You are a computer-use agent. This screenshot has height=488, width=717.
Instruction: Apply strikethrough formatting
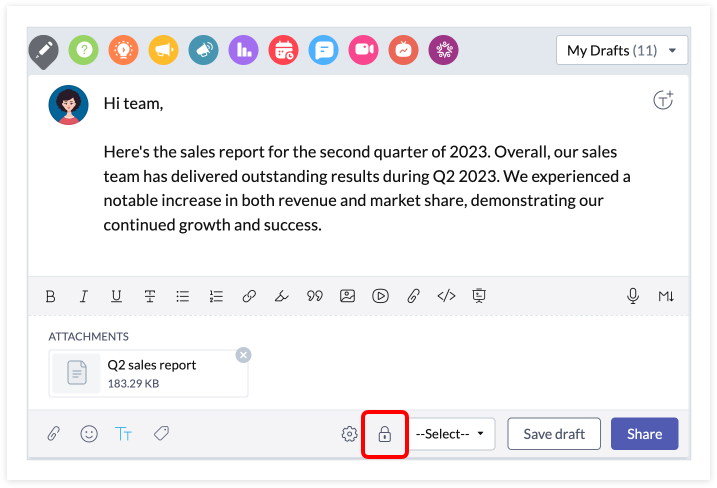pyautogui.click(x=150, y=296)
